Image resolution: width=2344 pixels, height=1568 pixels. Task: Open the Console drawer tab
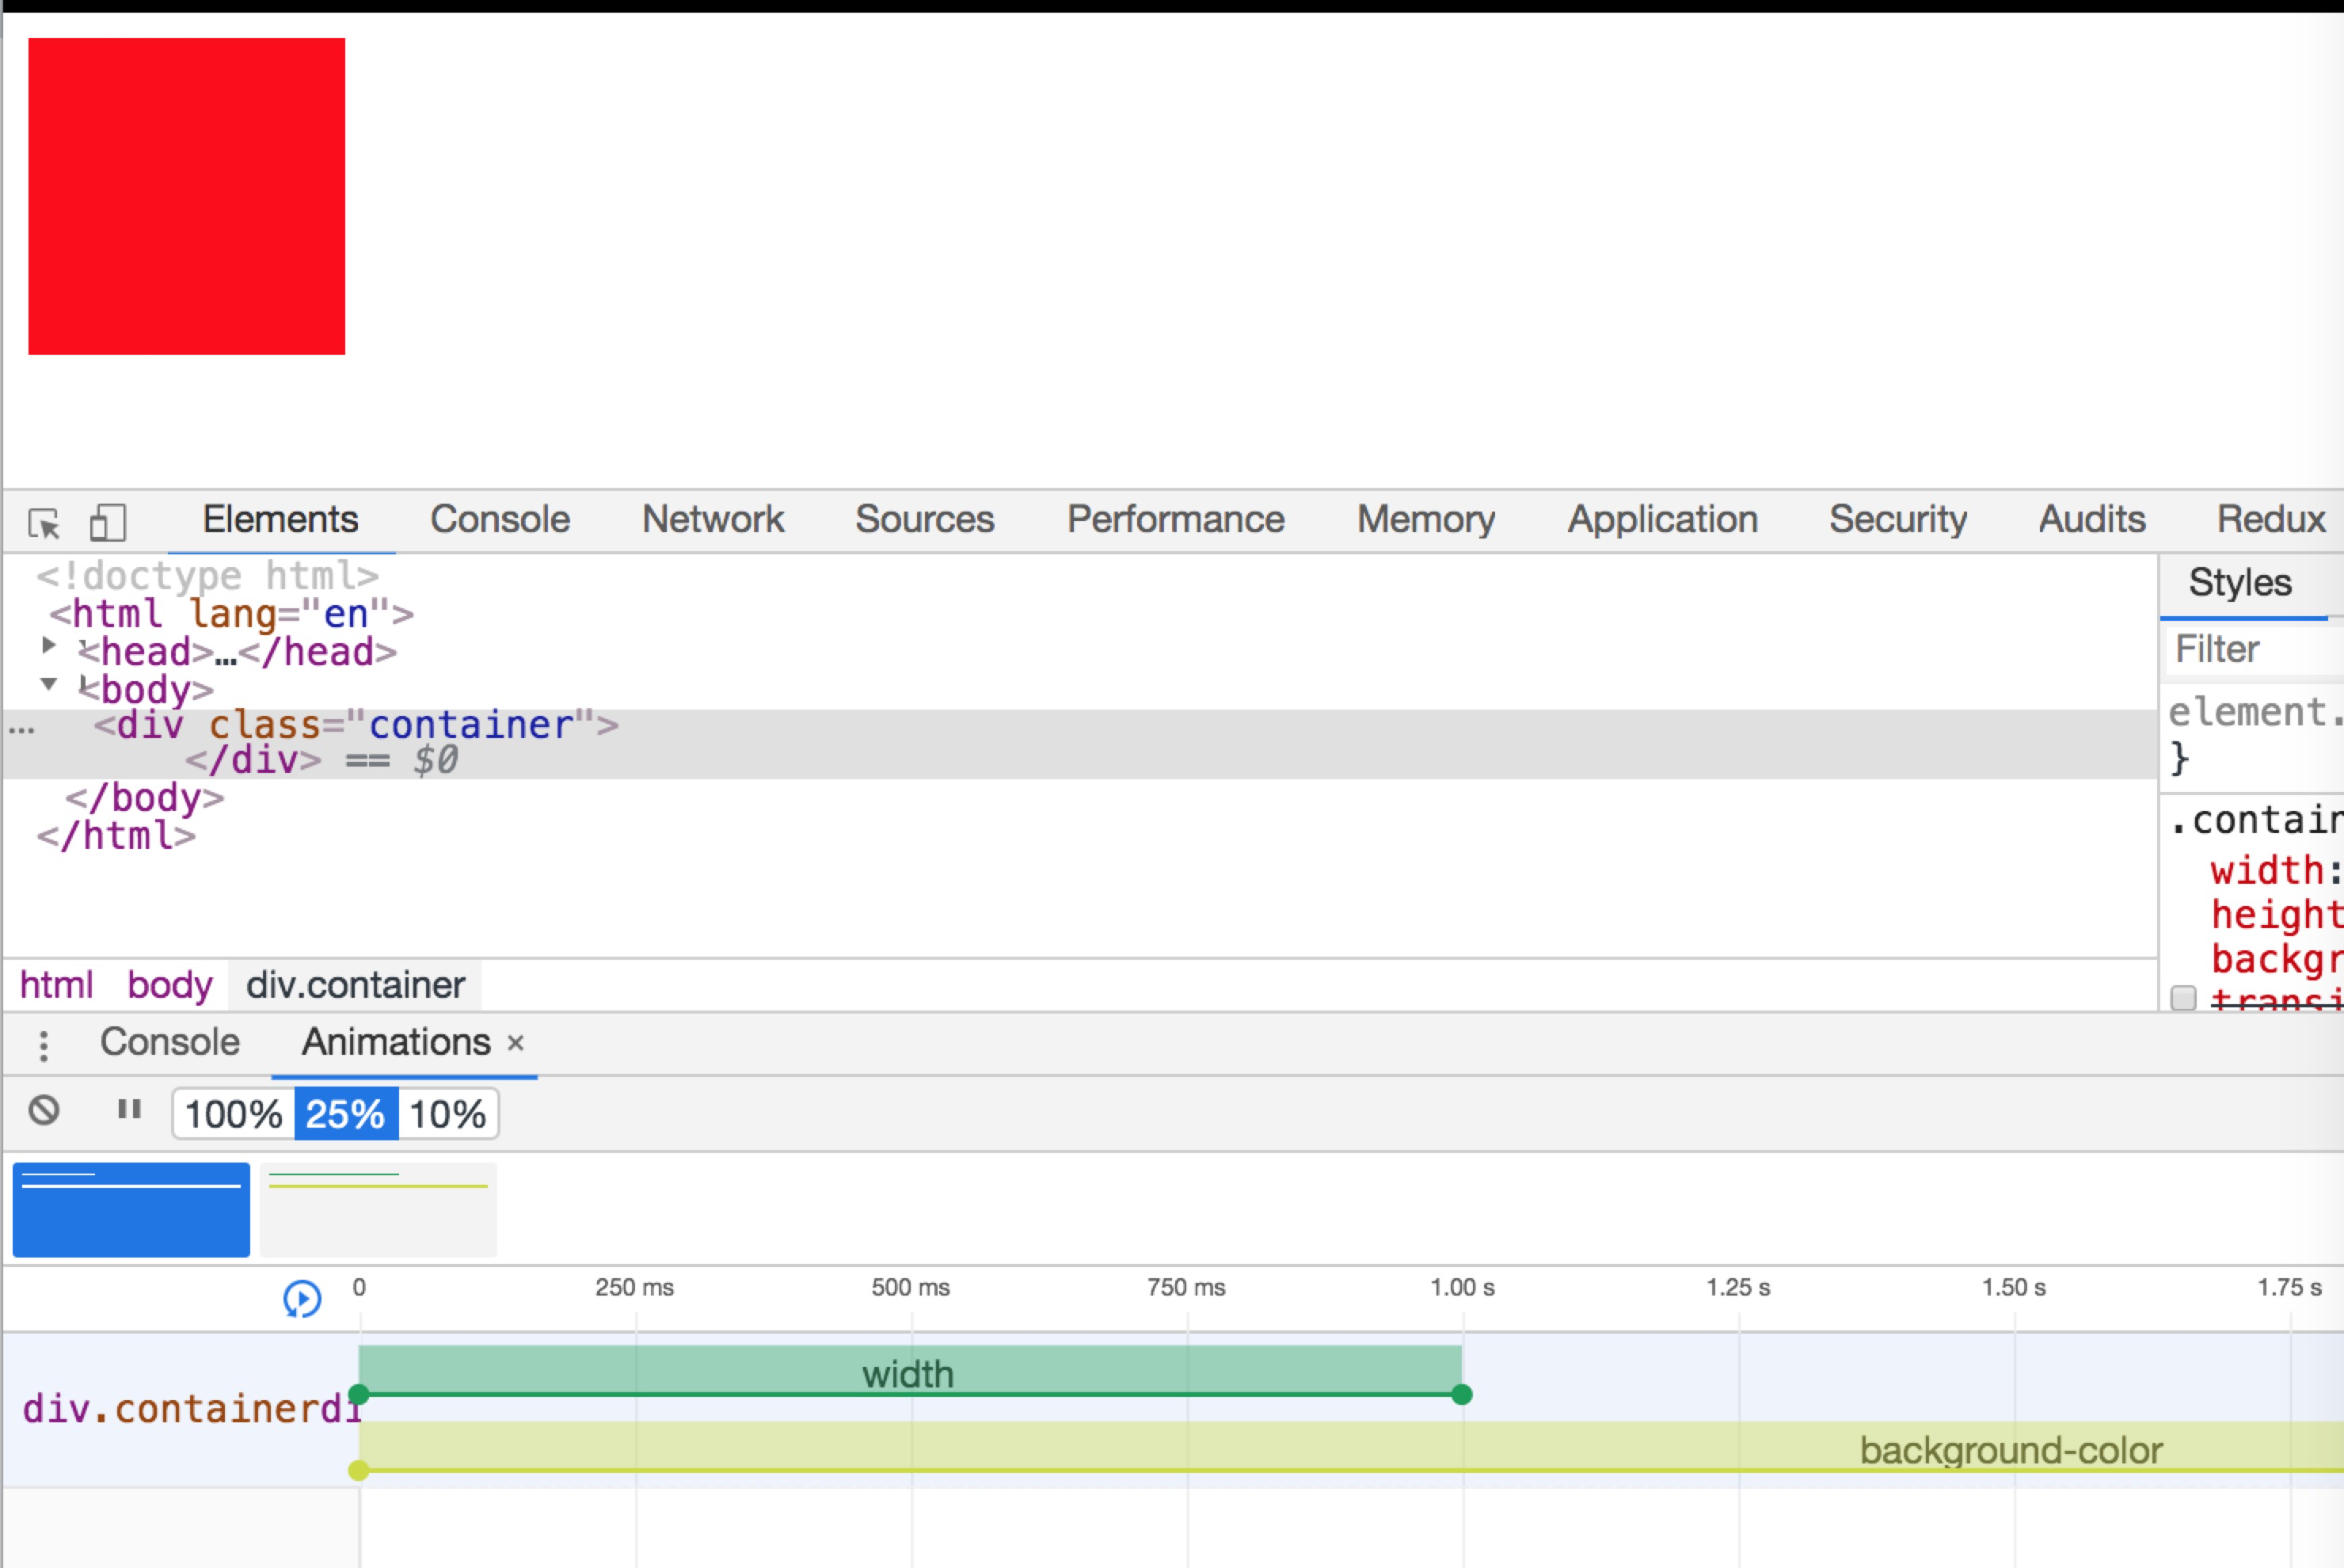tap(170, 1042)
